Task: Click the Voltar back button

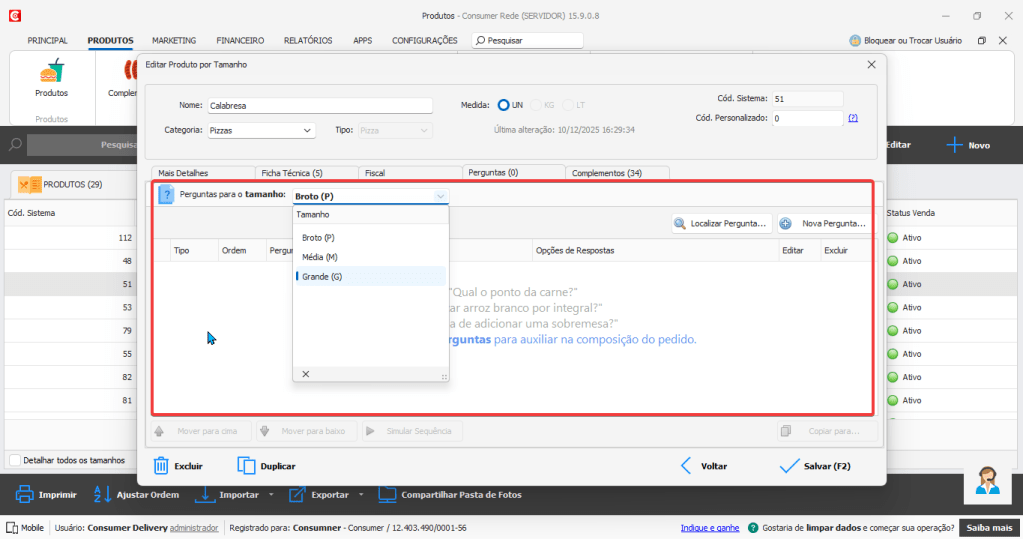Action: pyautogui.click(x=703, y=466)
